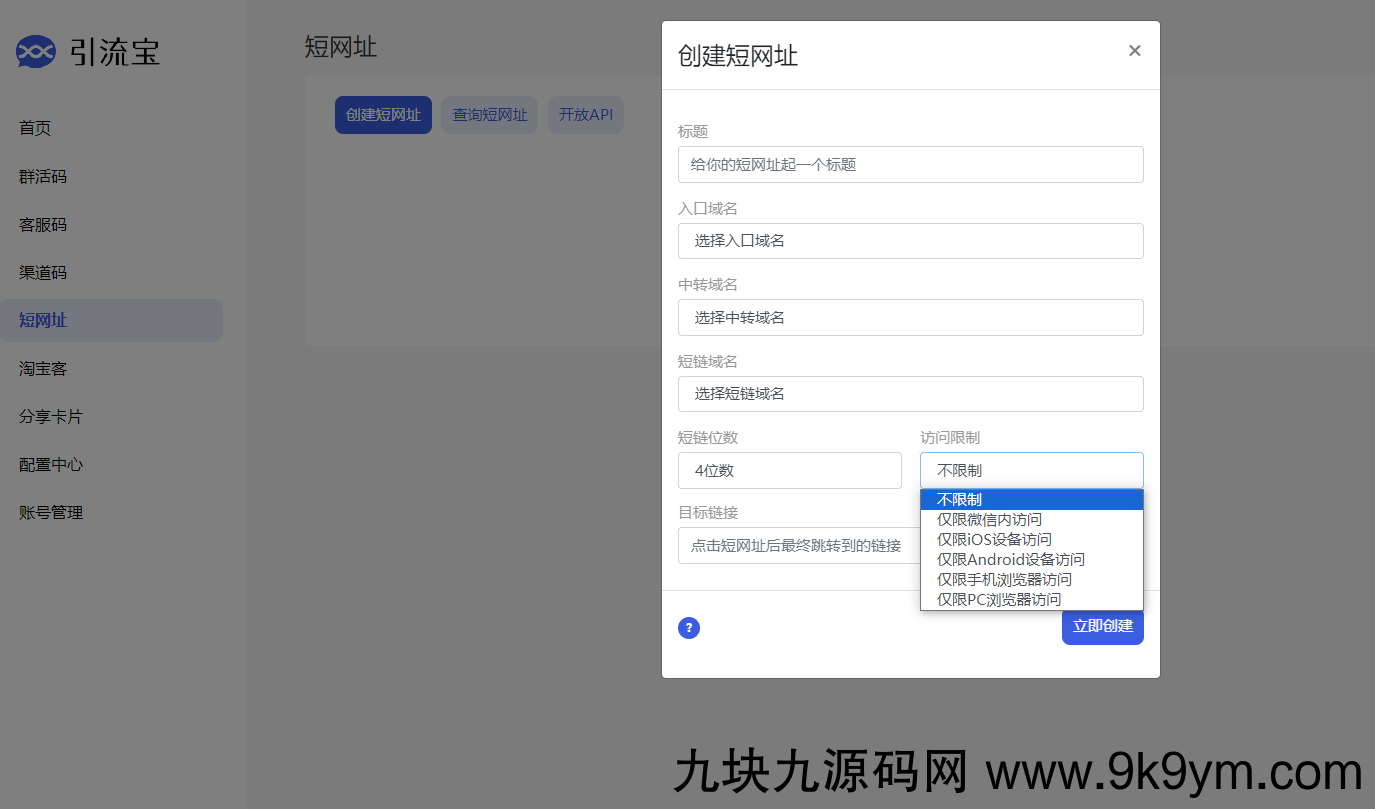The width and height of the screenshot is (1375, 809).
Task: Click into the 标题 input field
Action: tap(910, 165)
